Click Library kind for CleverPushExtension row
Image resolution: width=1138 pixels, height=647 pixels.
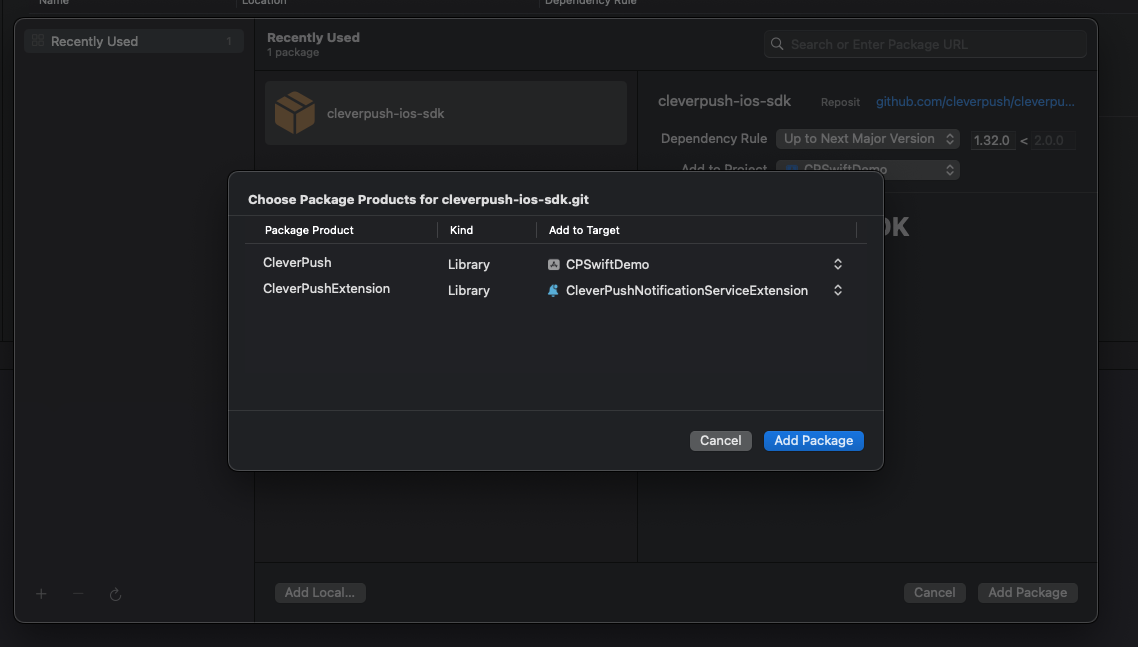[x=469, y=290]
